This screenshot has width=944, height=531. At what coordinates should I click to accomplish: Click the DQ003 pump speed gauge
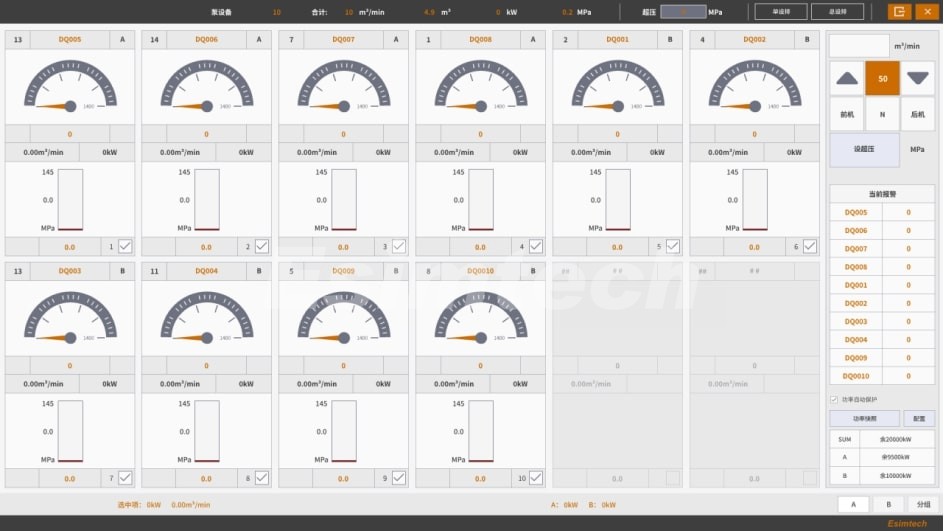70,319
